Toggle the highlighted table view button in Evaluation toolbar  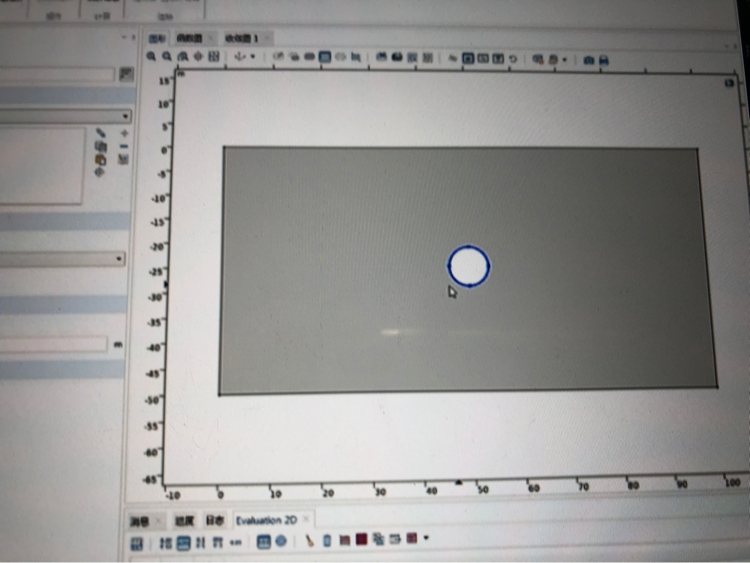(183, 541)
